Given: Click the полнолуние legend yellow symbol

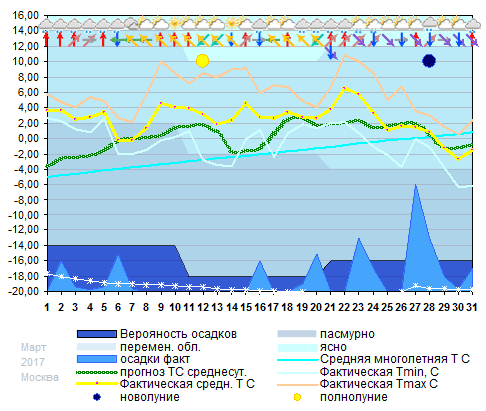Looking at the screenshot, I should [297, 397].
